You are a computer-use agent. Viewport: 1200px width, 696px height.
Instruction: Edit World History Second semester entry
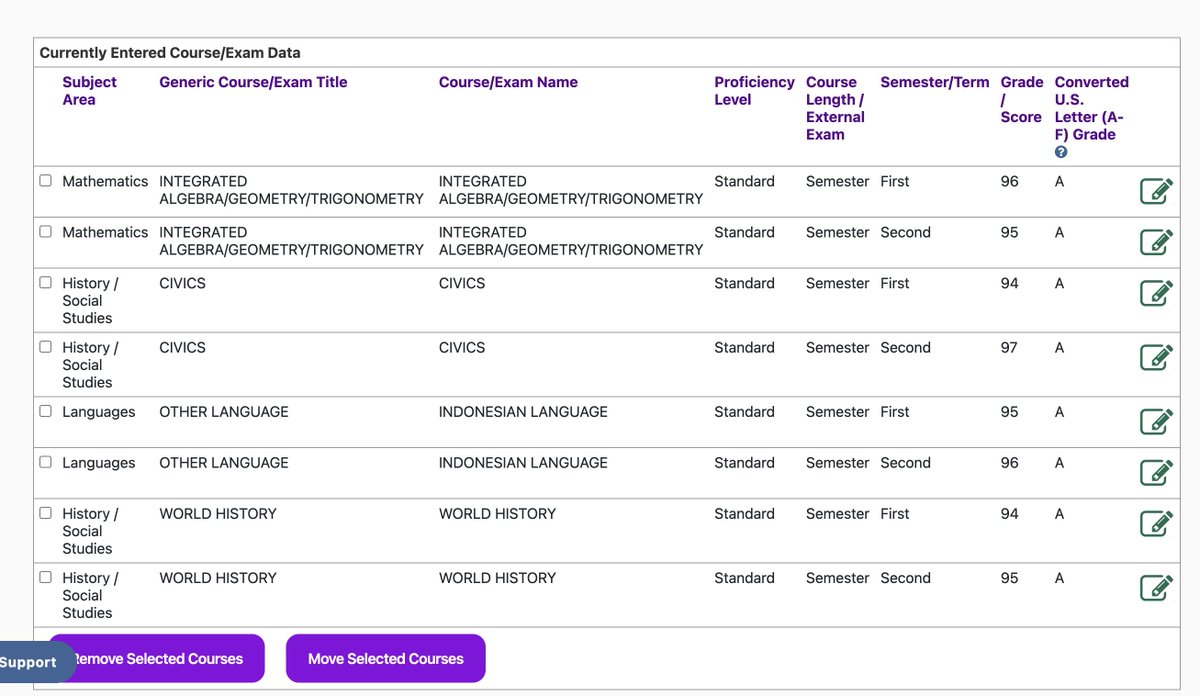pos(1156,587)
